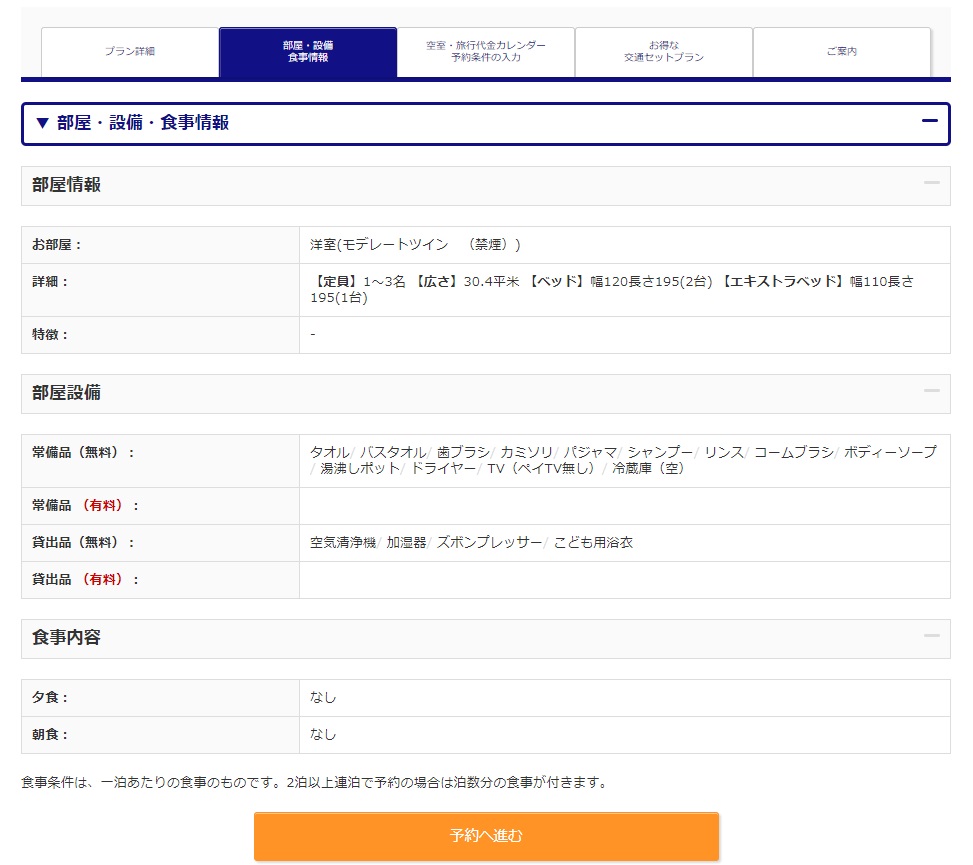Open the お得な交通セットプラン tab
Image resolution: width=973 pixels, height=865 pixels.
663,51
